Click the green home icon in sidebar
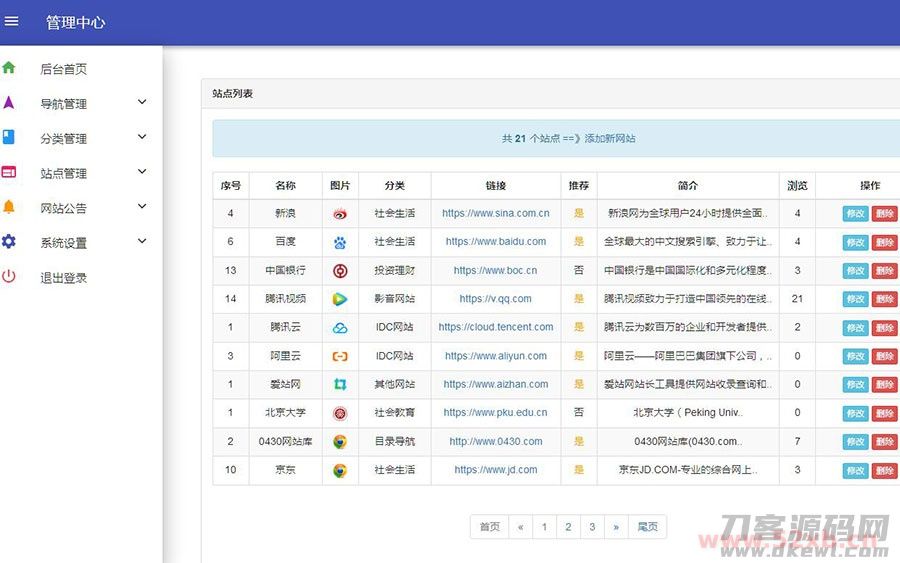 pos(9,68)
